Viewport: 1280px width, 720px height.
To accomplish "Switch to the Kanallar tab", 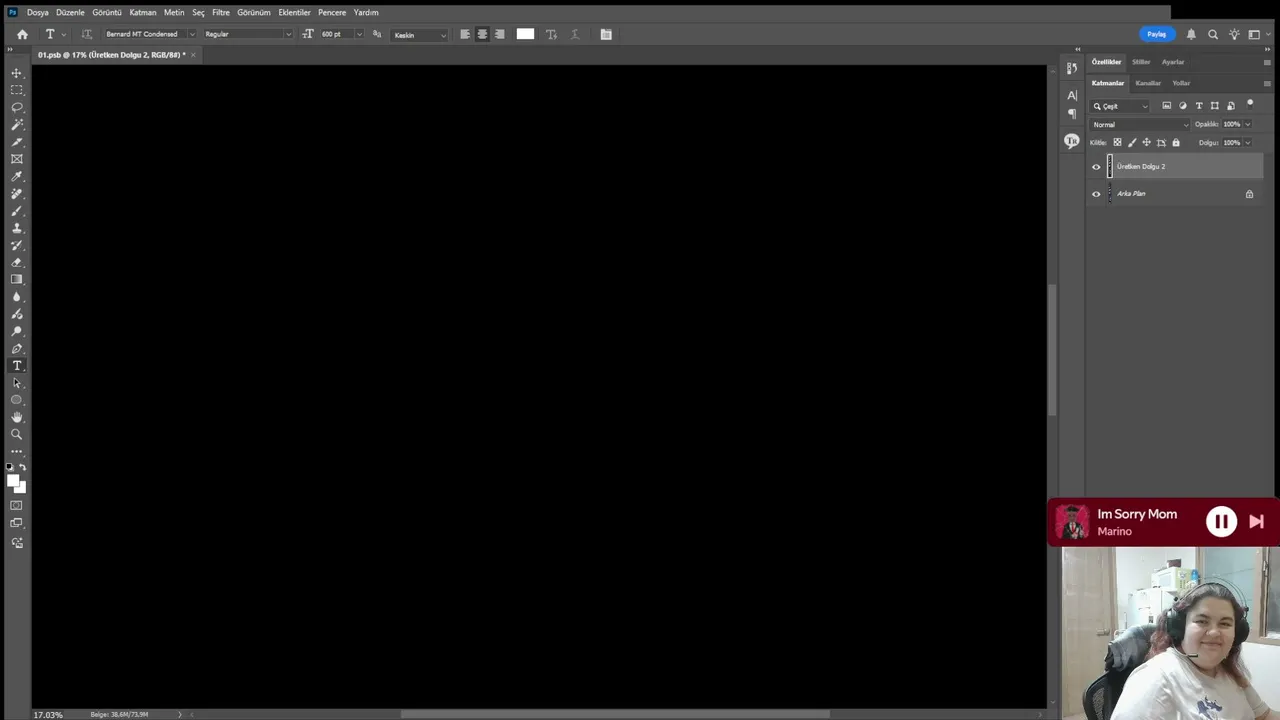I will [x=1148, y=83].
